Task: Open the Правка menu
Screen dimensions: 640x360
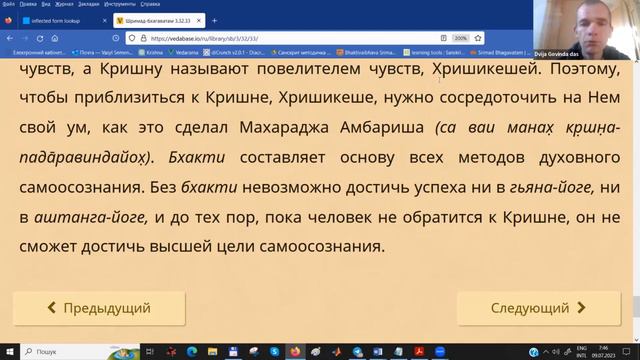Action: point(28,4)
